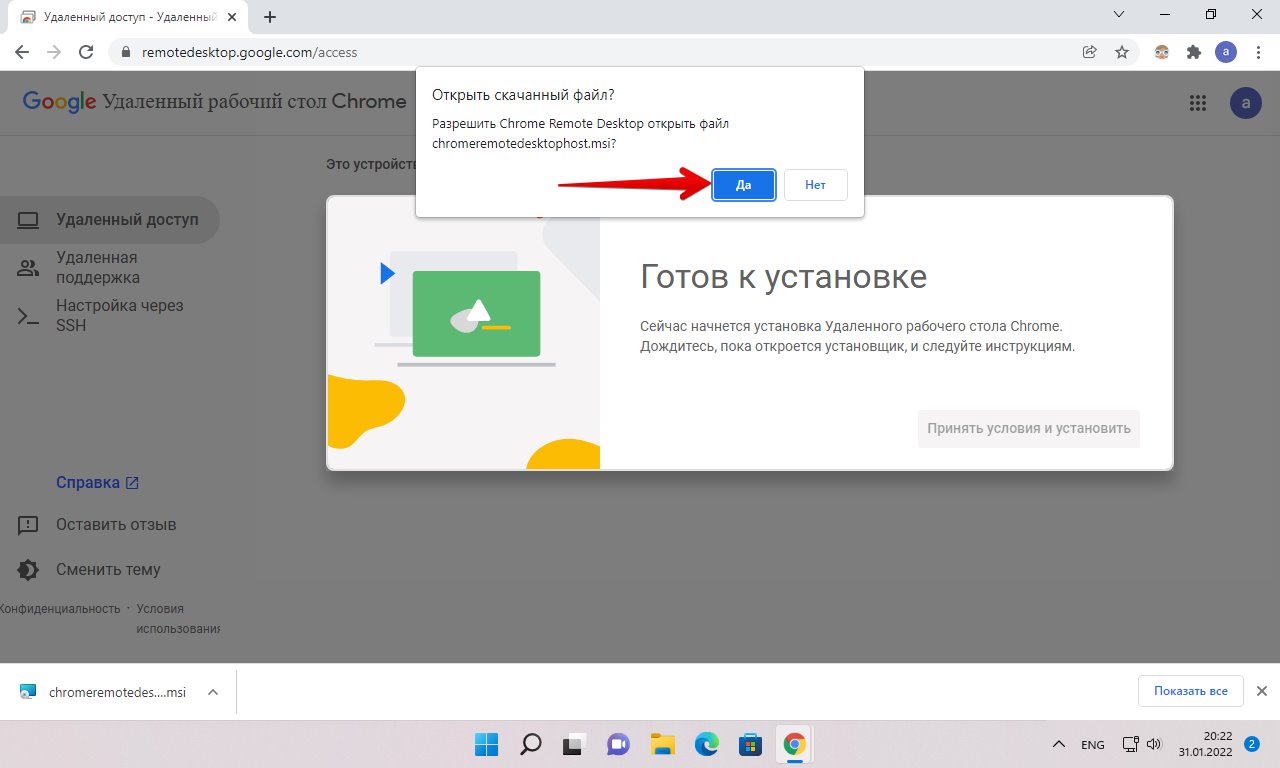Click the Нет button in the dialog
The height and width of the screenshot is (768, 1280).
coord(815,185)
